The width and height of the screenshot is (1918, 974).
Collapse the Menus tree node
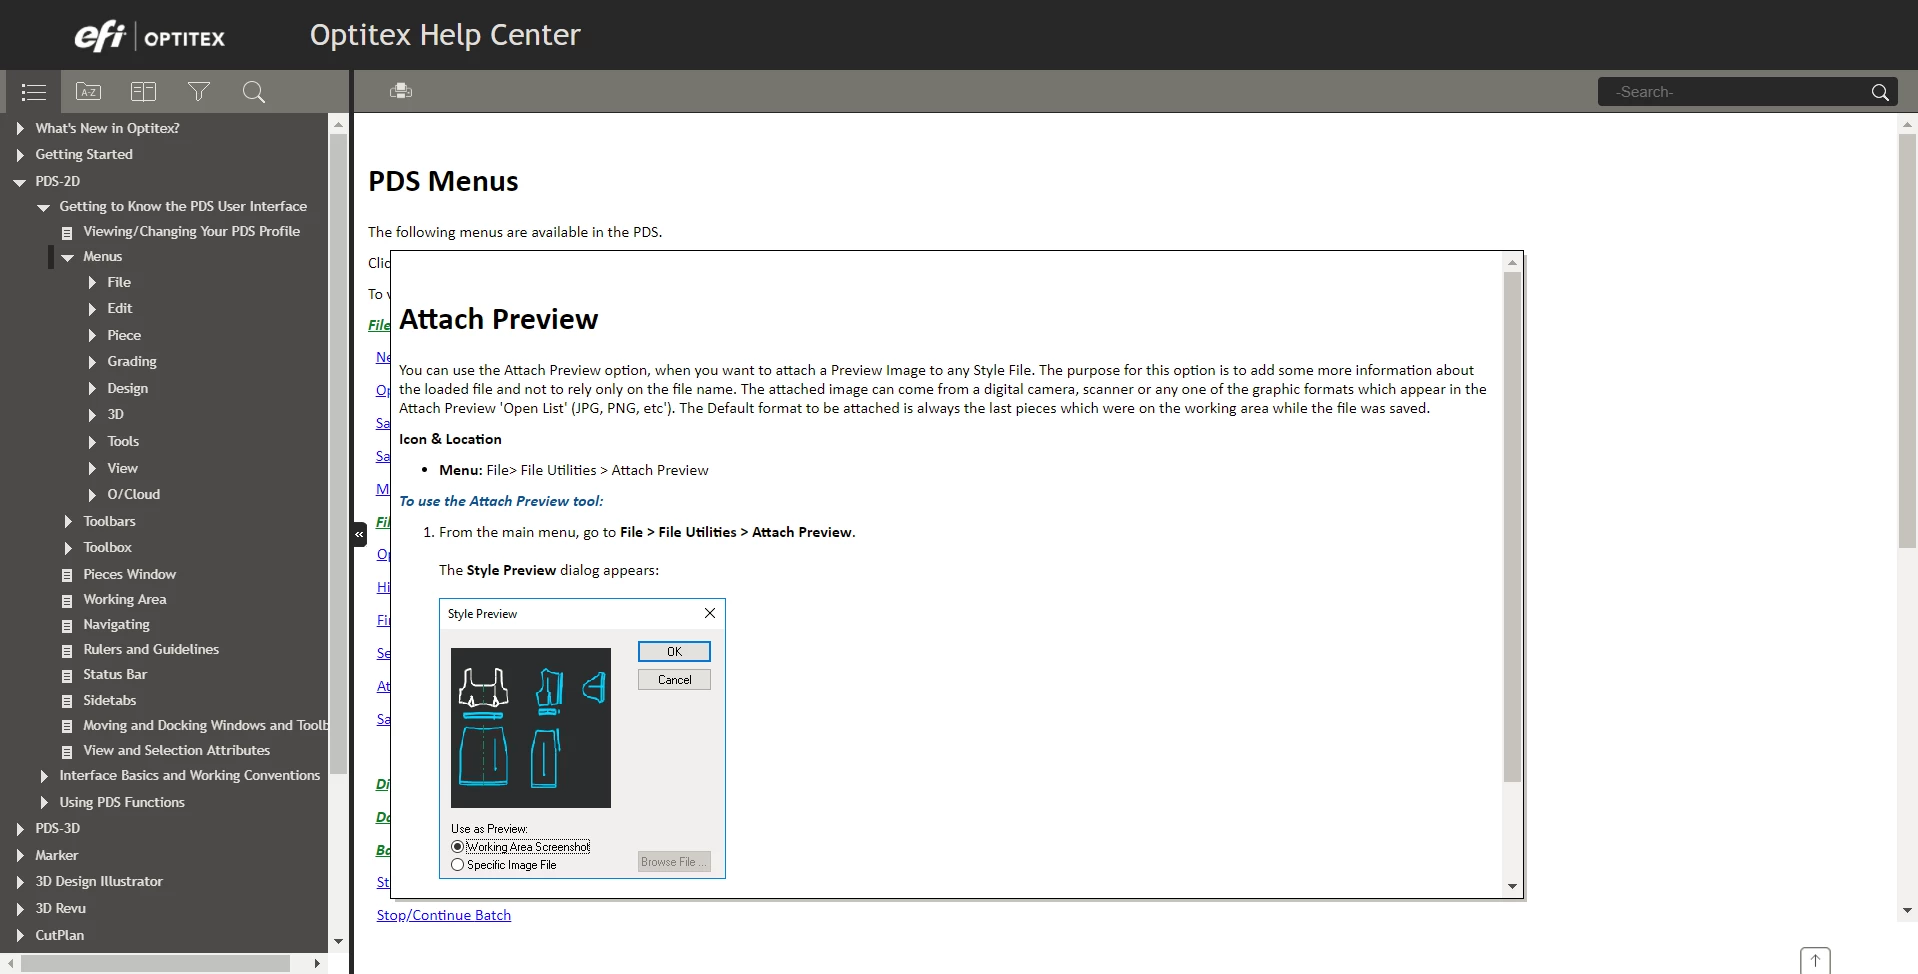[67, 257]
